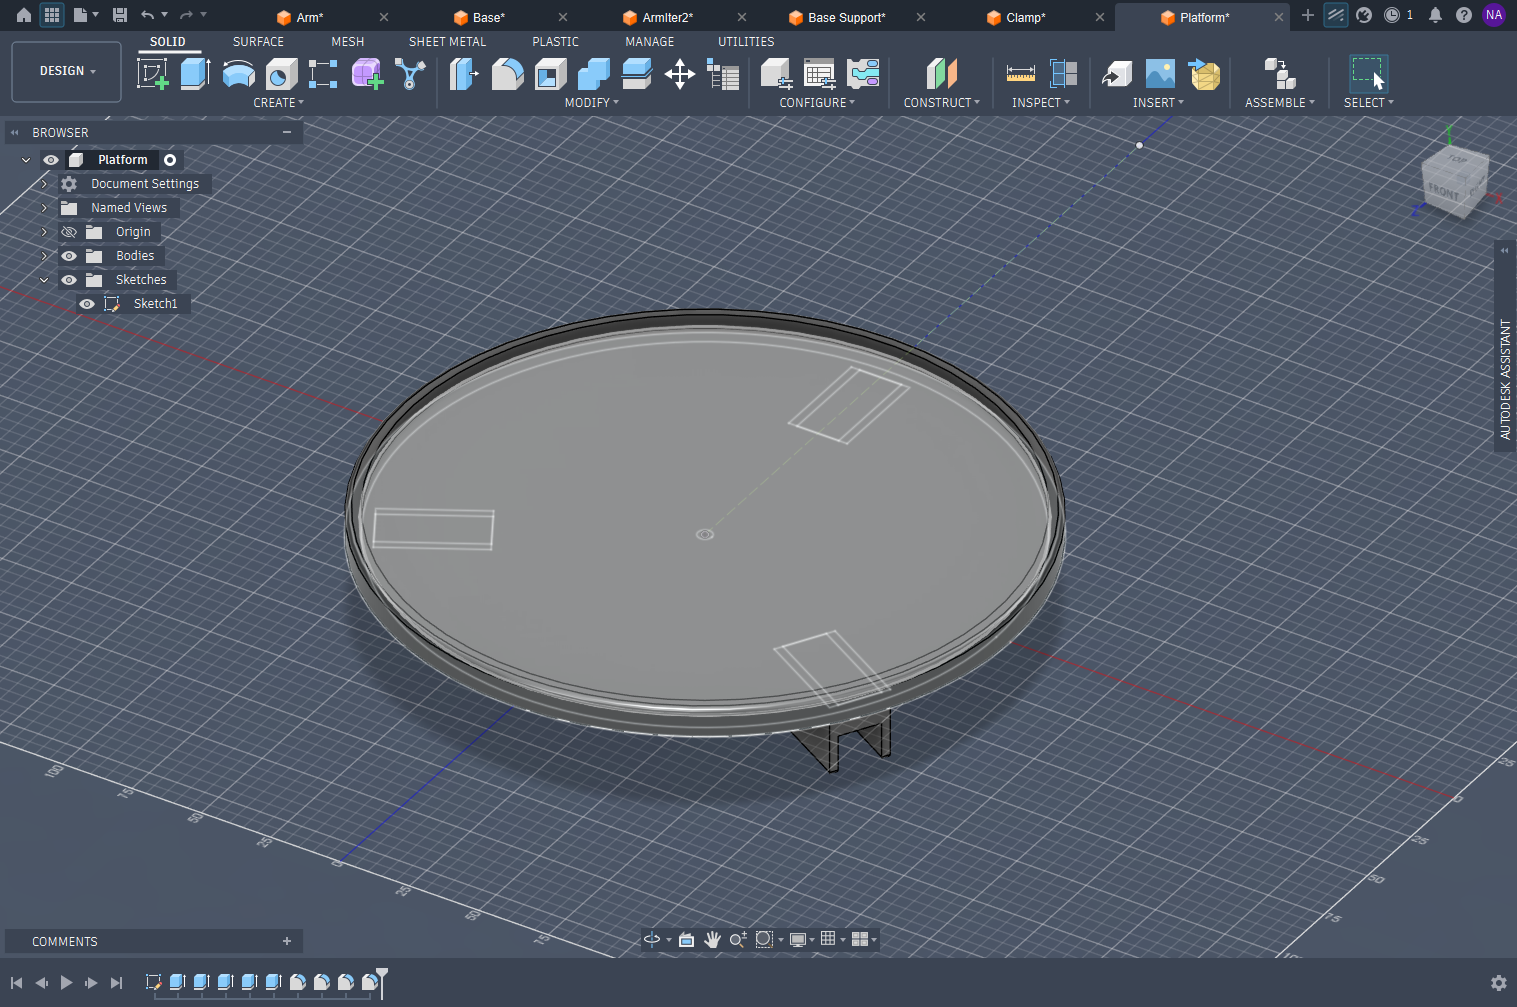Screen dimensions: 1517x1007
Task: Select the Revolve tool
Action: tap(238, 74)
